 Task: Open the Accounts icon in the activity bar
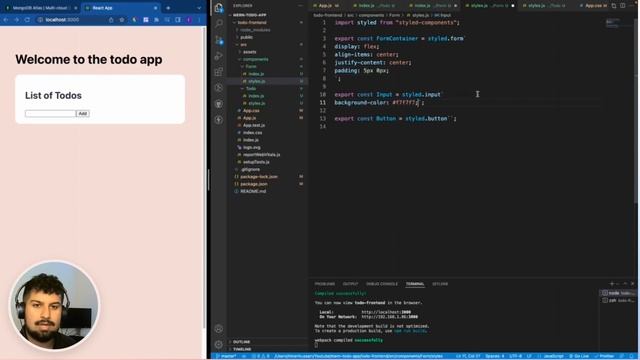point(219,329)
